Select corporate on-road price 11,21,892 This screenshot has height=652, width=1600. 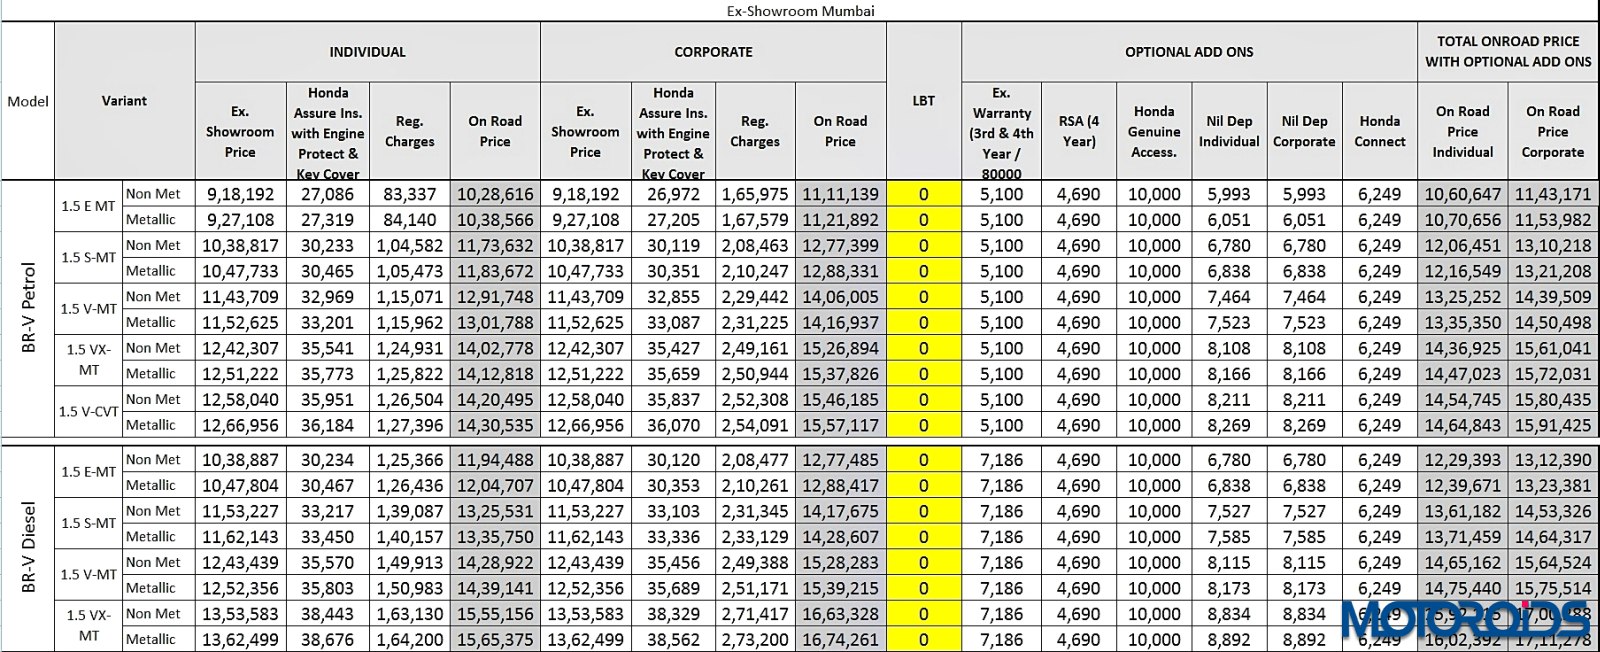click(x=840, y=219)
